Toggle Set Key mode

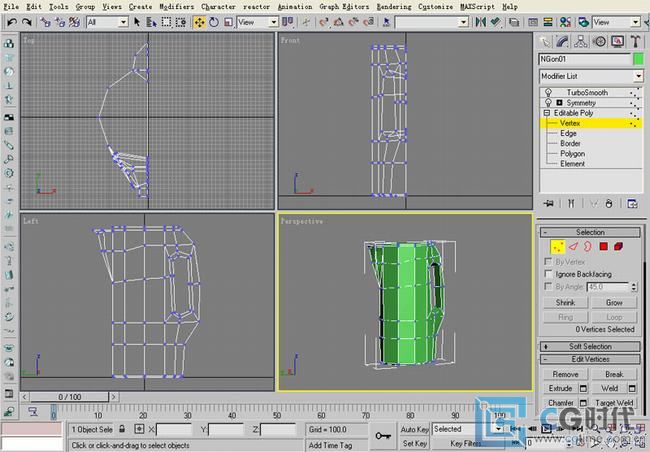coord(415,443)
